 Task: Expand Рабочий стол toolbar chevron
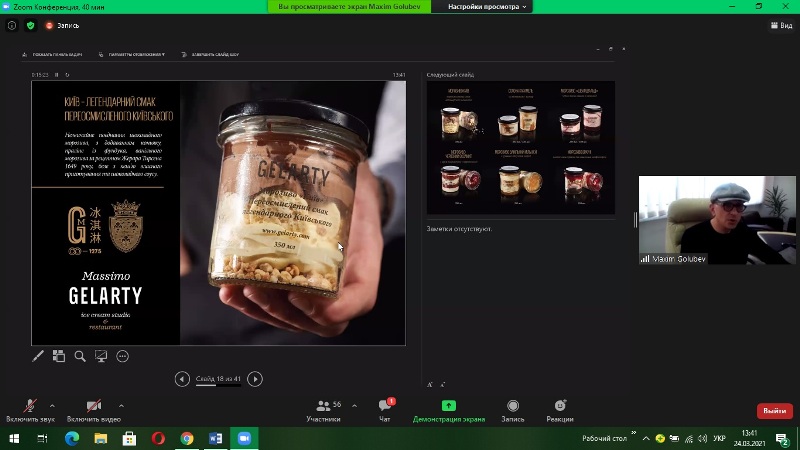[634, 434]
